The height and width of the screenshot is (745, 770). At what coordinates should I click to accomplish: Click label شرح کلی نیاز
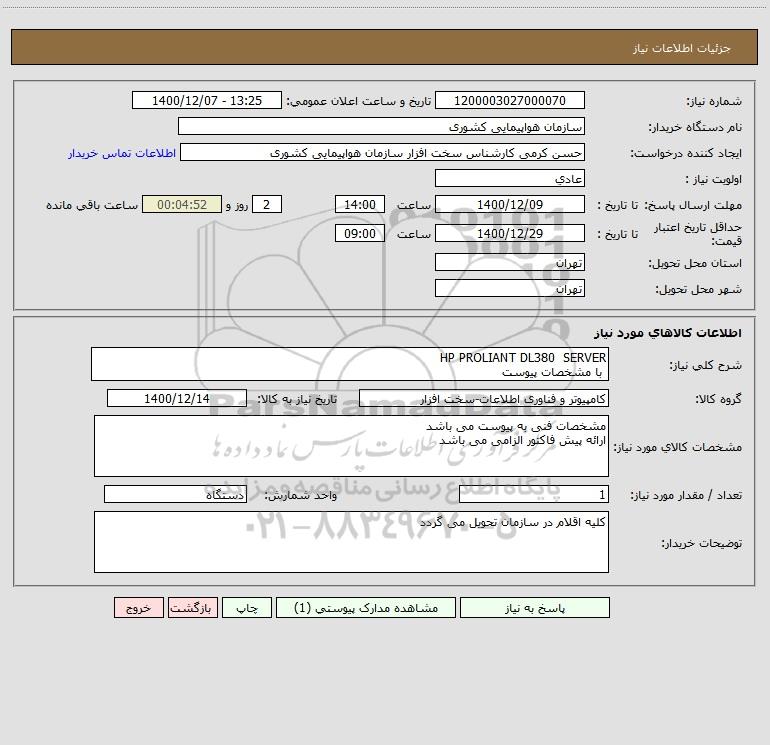click(706, 365)
